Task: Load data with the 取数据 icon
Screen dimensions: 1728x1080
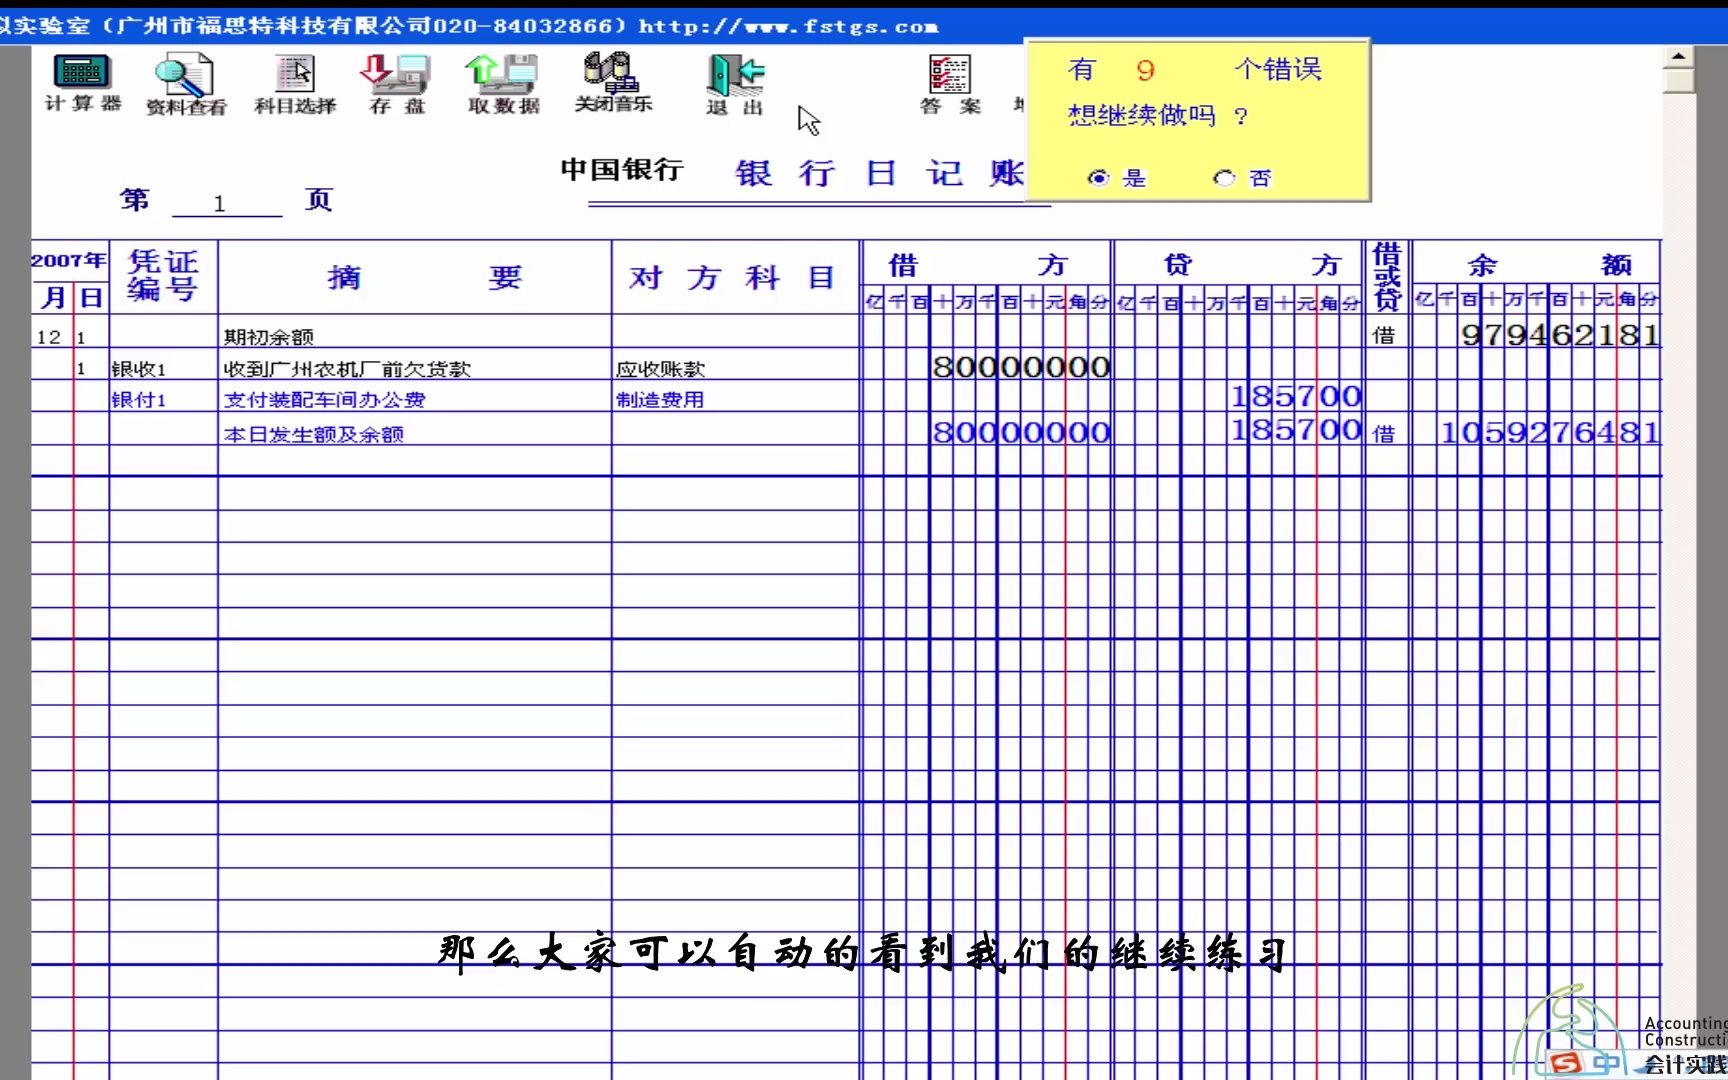Action: pos(503,85)
